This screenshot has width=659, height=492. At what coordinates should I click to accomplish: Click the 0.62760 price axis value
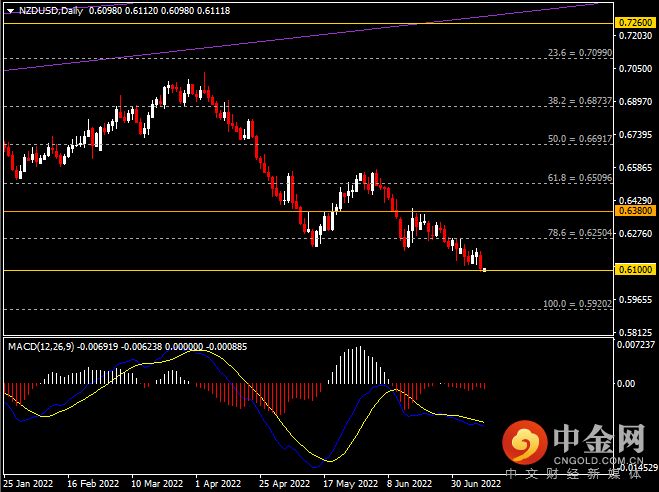click(635, 234)
